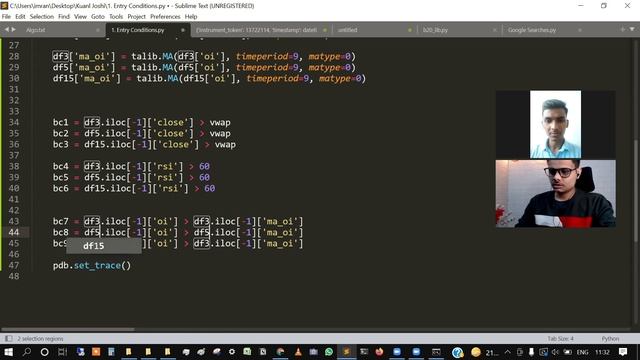
Task: Click the left tab navigation arrow
Action: coord(7,29)
